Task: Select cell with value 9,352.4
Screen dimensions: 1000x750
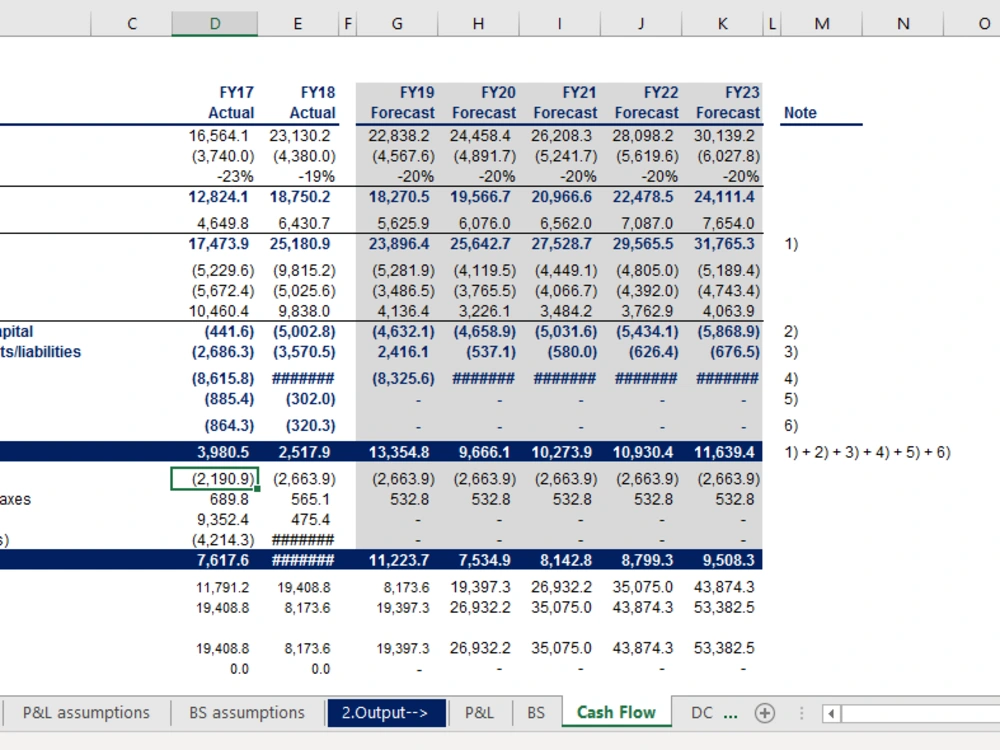Action: (x=223, y=520)
